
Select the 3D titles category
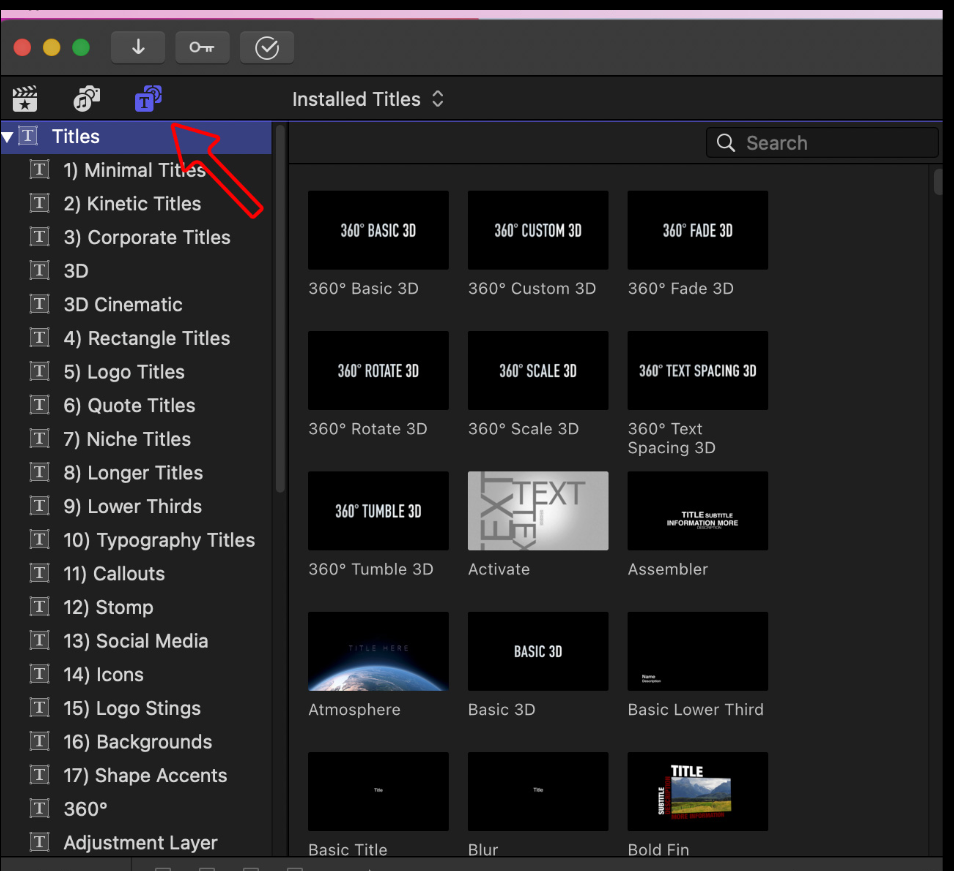(136, 271)
